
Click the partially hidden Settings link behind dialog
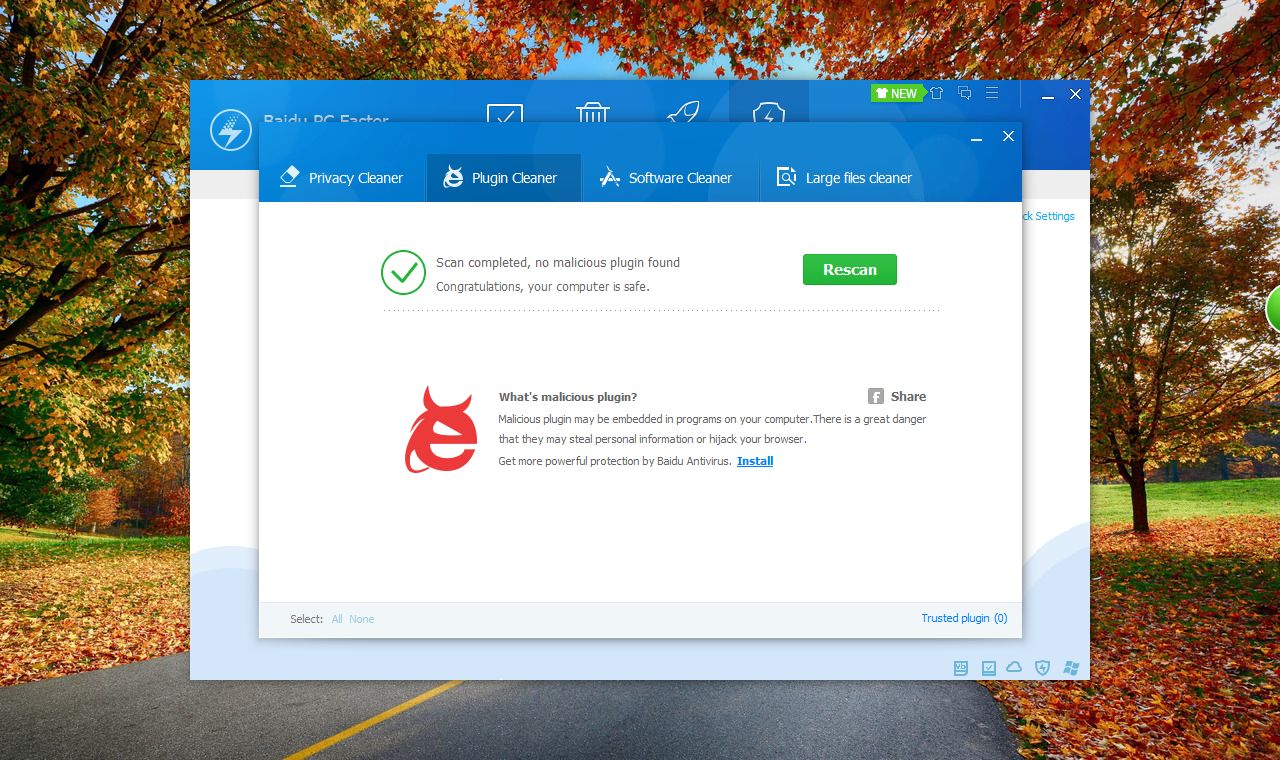click(1050, 216)
